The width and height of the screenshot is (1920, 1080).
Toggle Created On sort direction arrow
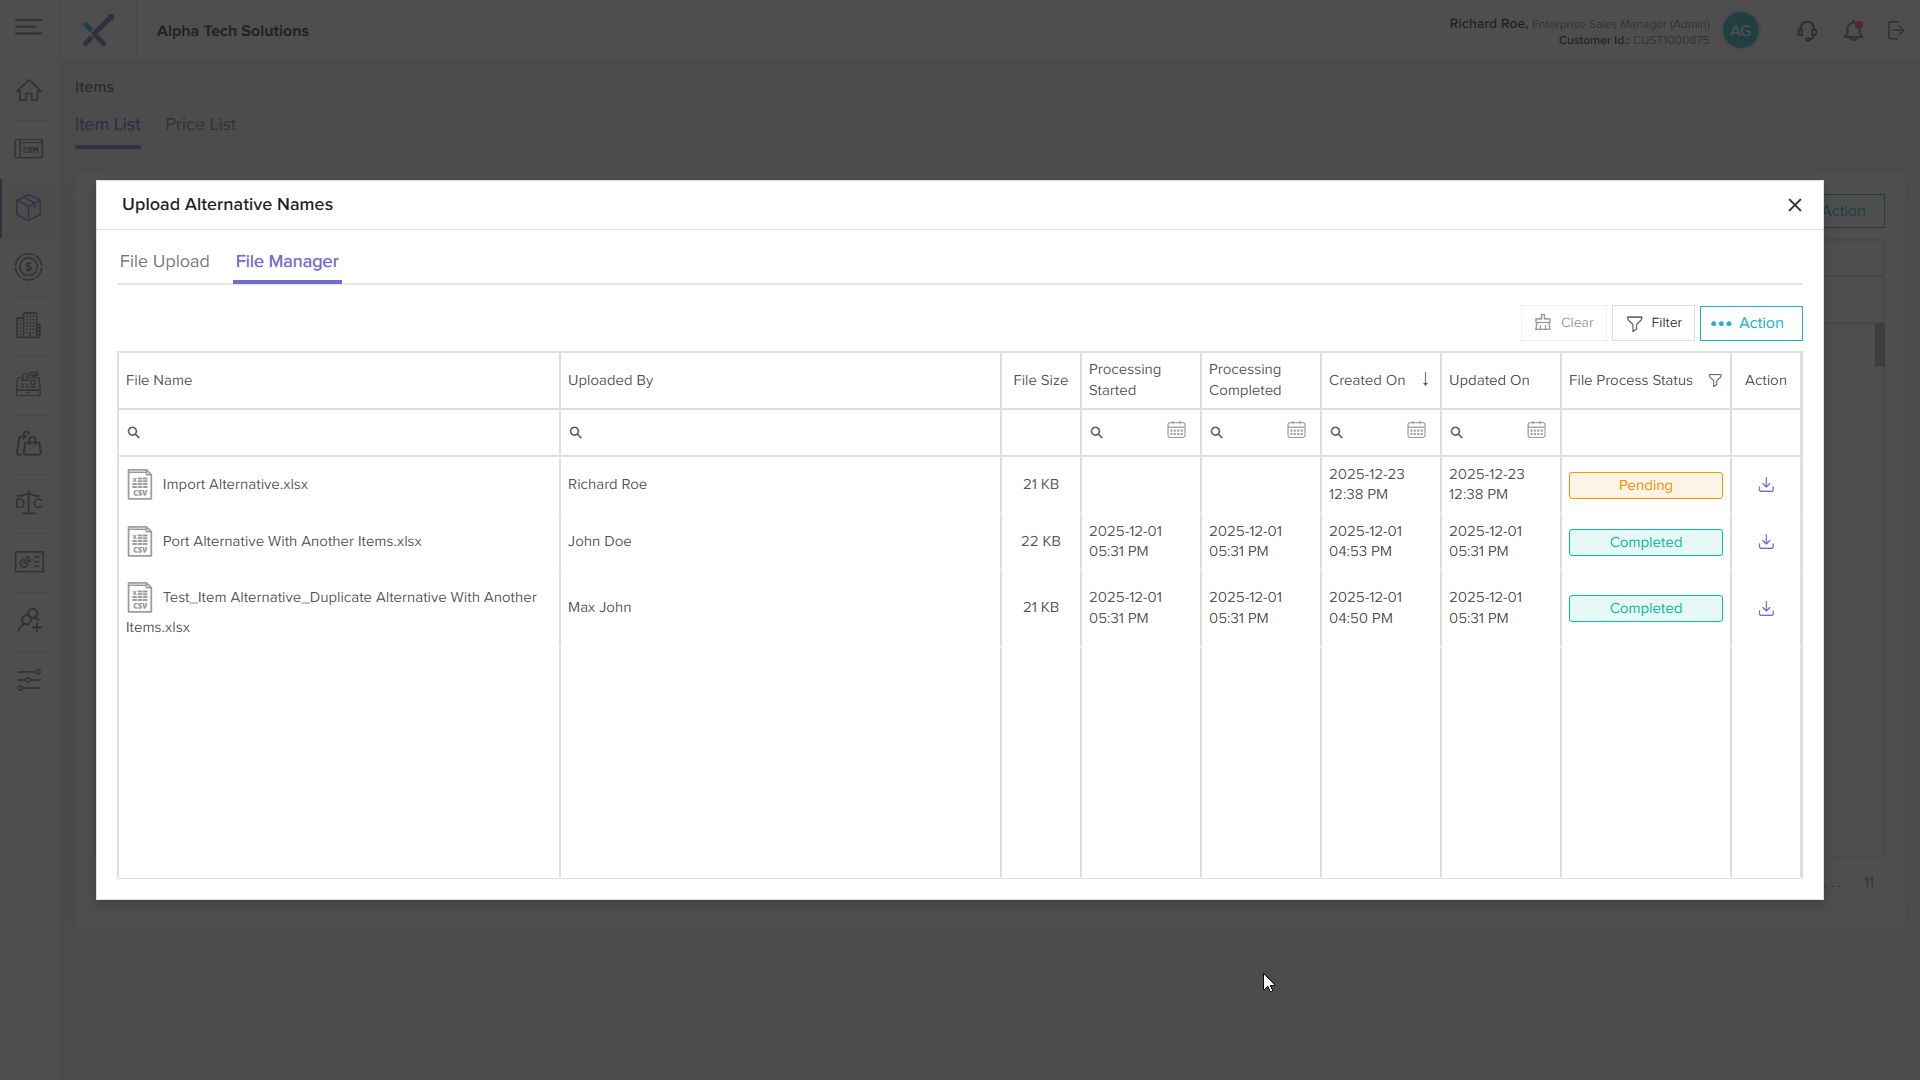1425,379
